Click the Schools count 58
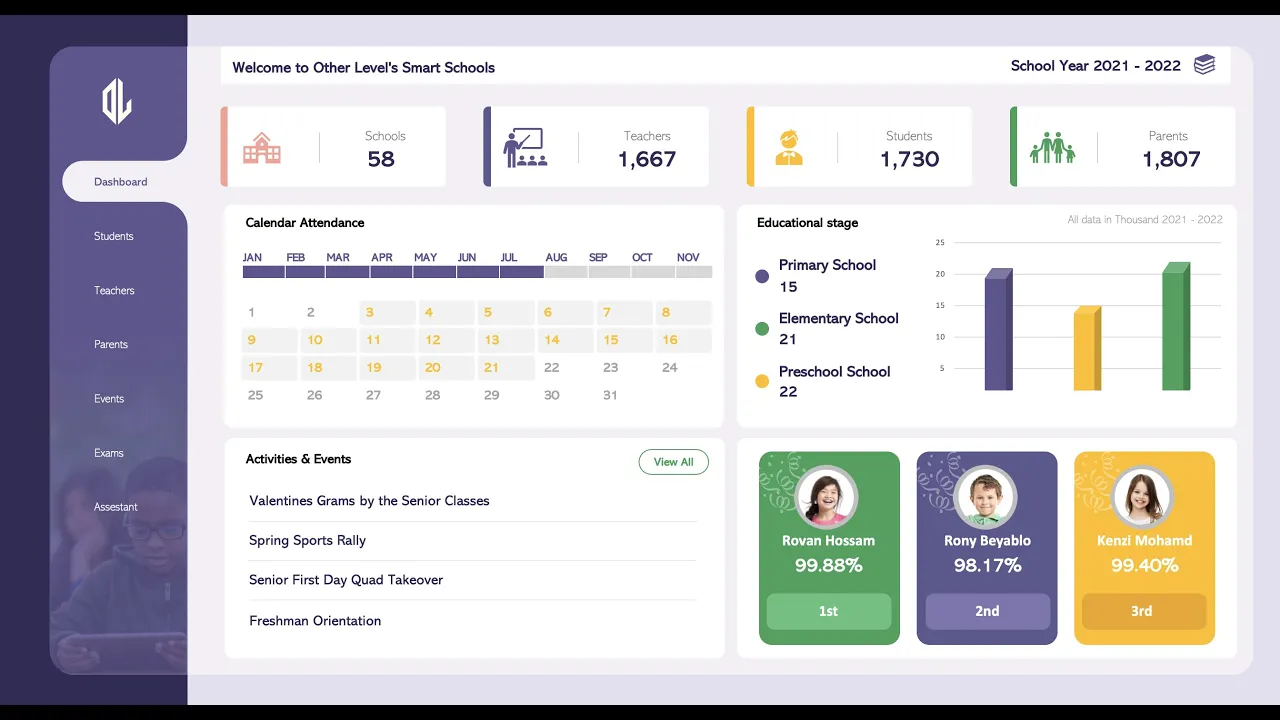This screenshot has width=1280, height=720. point(381,159)
